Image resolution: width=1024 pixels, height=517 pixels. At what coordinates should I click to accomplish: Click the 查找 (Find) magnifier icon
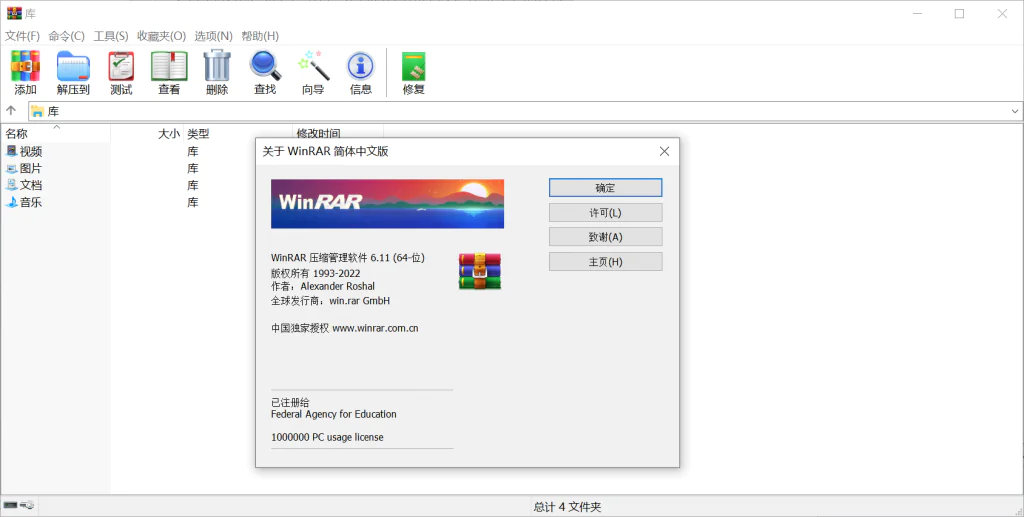click(x=265, y=66)
